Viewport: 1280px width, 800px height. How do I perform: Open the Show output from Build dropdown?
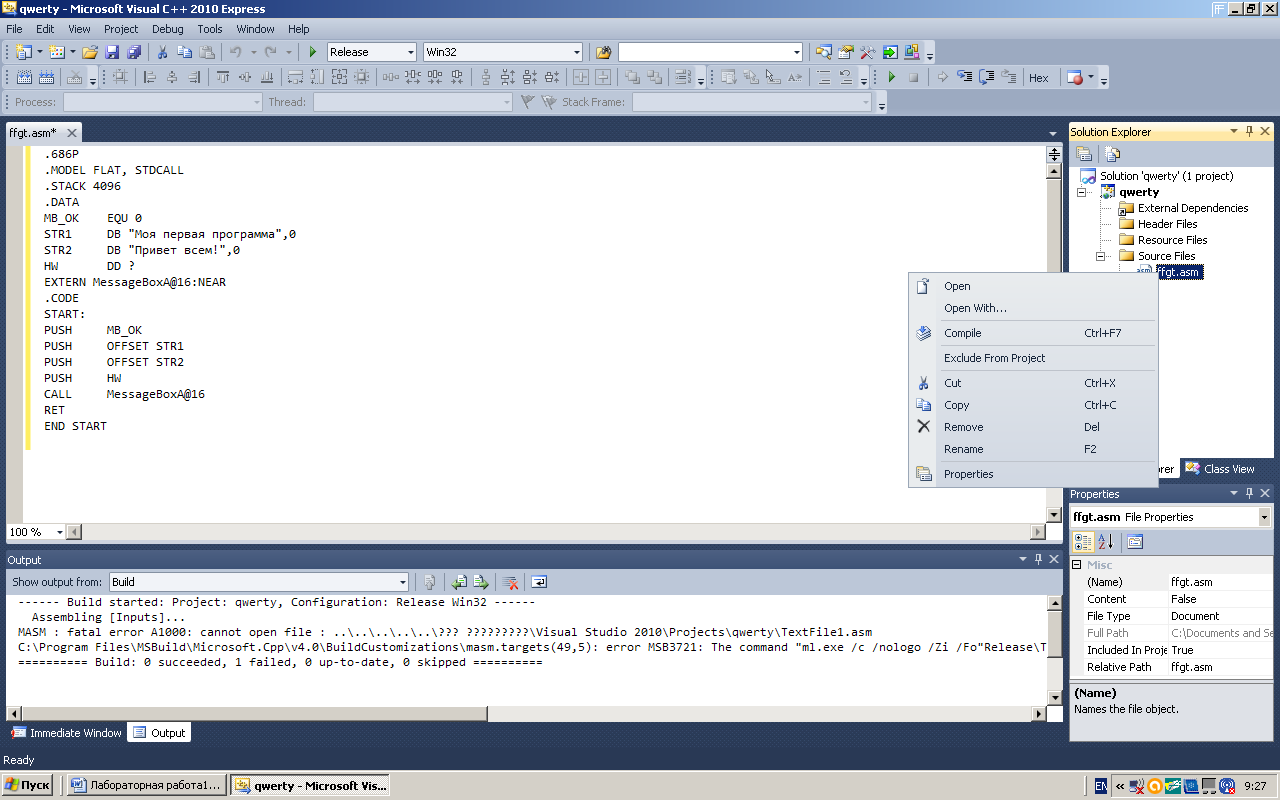pos(403,582)
